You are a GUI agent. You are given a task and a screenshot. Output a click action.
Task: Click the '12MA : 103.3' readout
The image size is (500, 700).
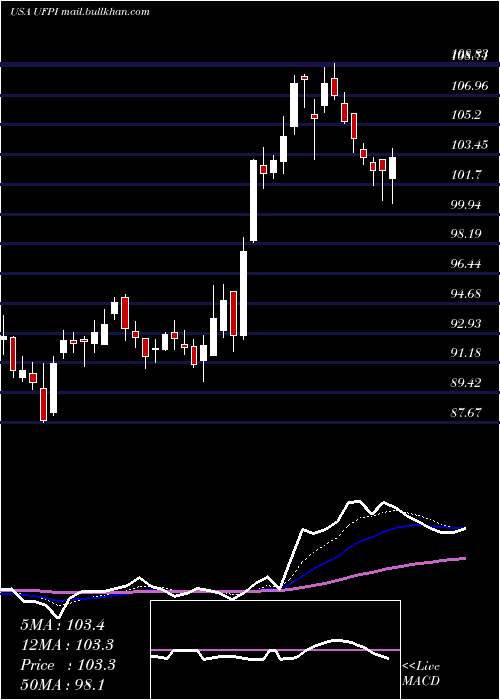(x=67, y=645)
